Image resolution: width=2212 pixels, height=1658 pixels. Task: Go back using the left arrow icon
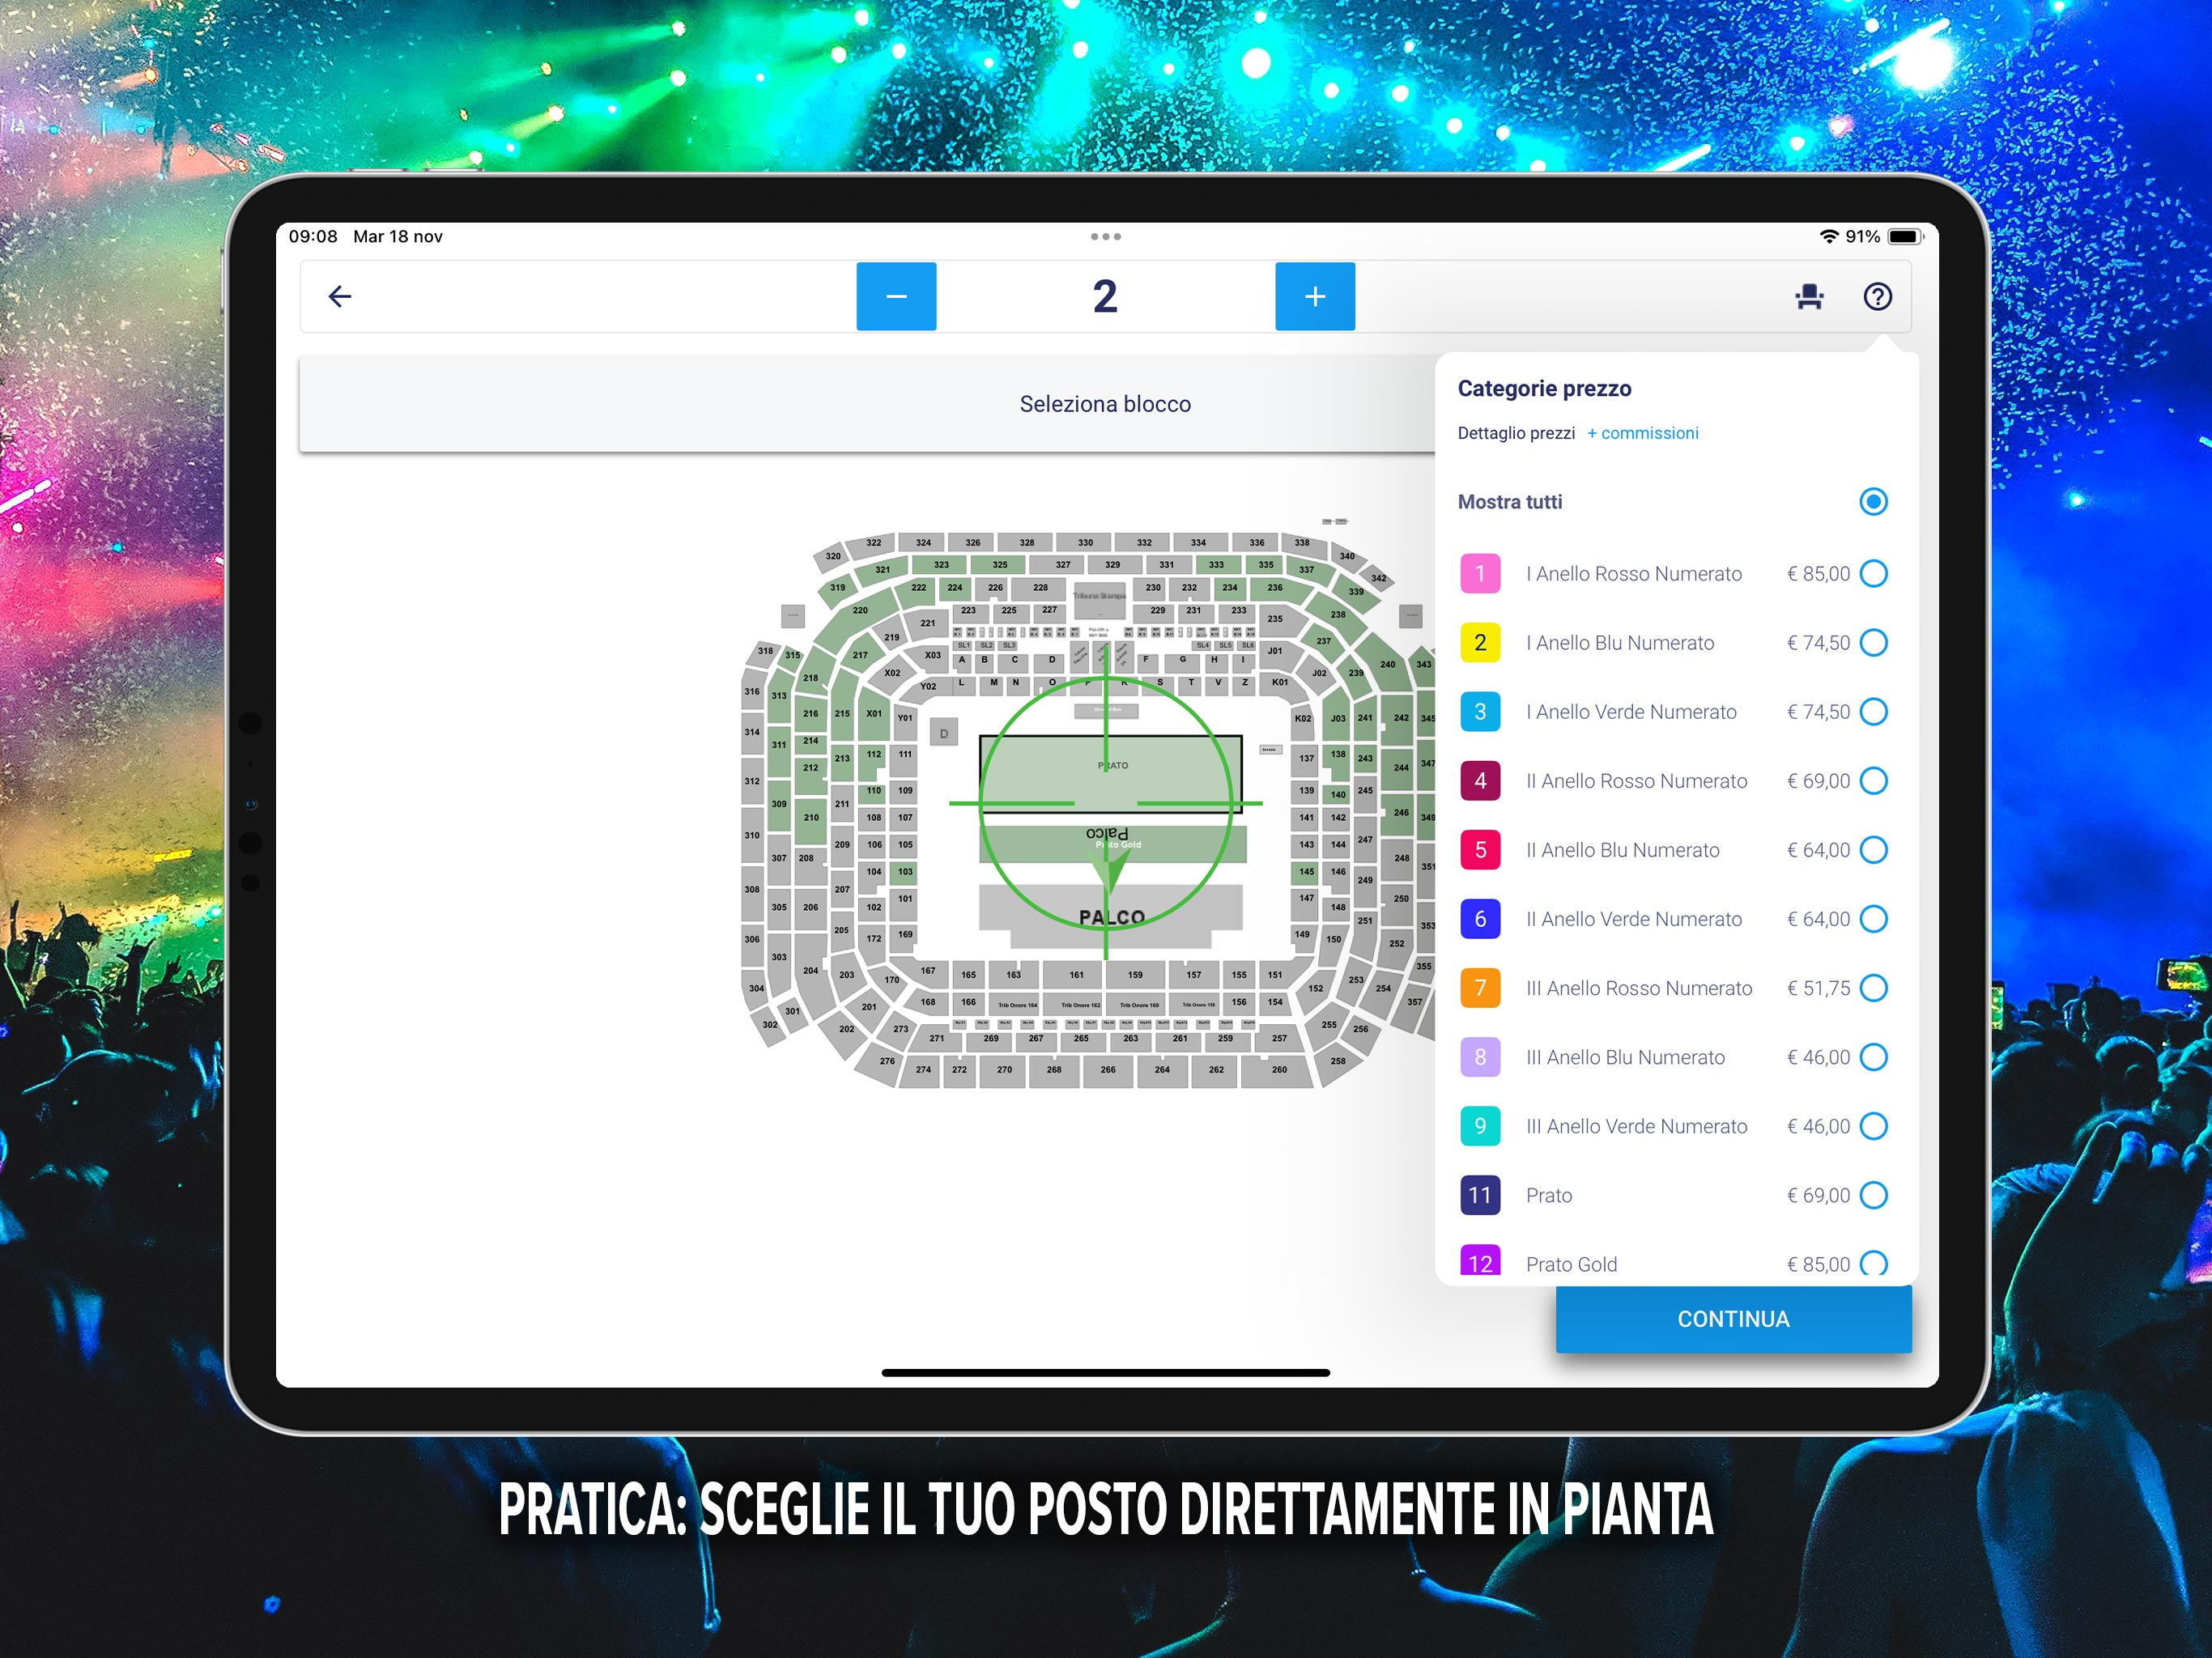click(340, 296)
